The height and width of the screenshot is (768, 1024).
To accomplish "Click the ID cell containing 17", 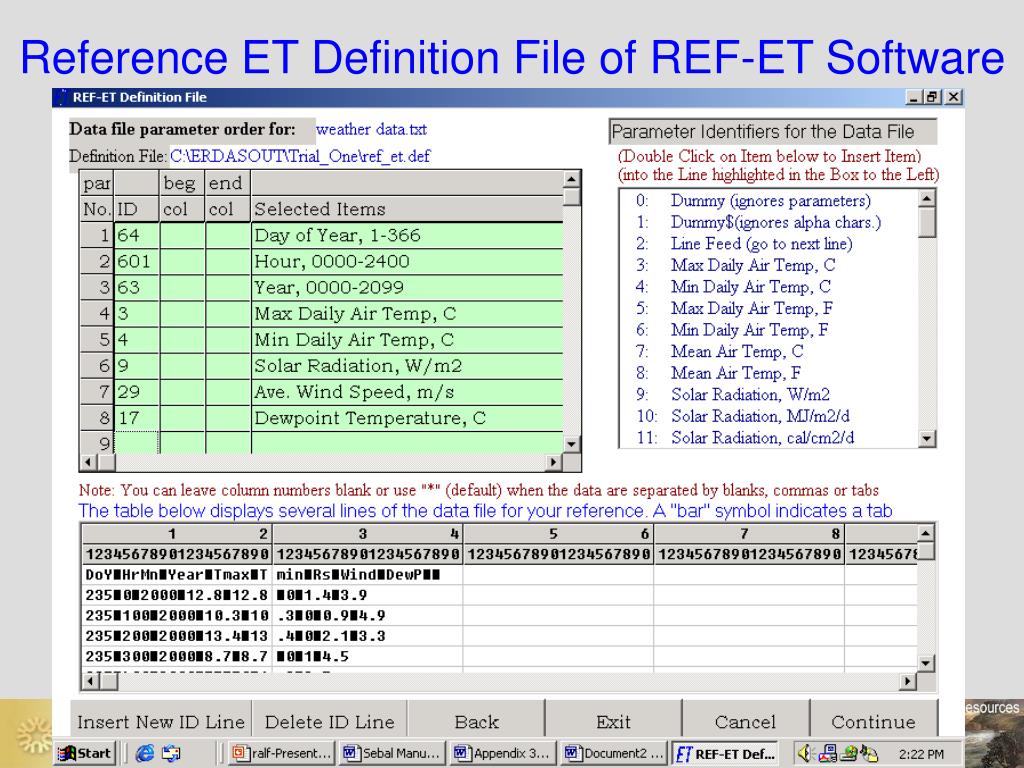I will [x=136, y=418].
